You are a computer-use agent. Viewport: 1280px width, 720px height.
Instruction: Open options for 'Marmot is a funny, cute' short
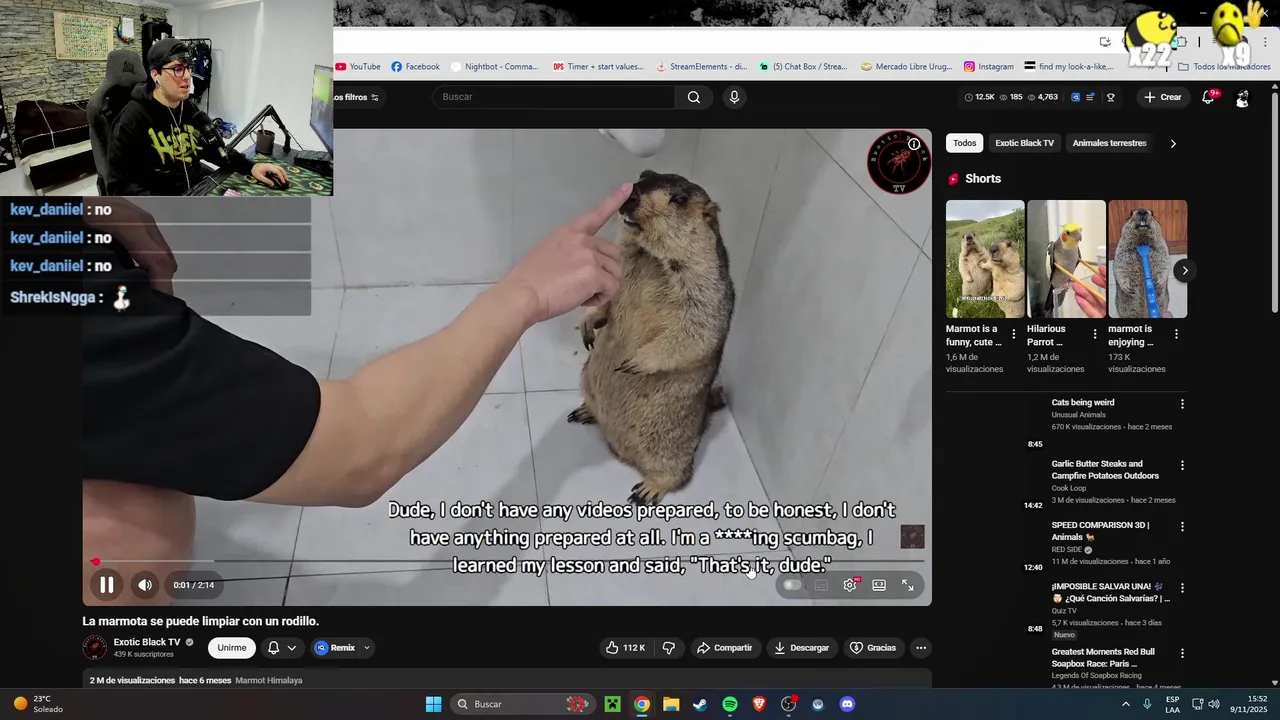[1014, 334]
